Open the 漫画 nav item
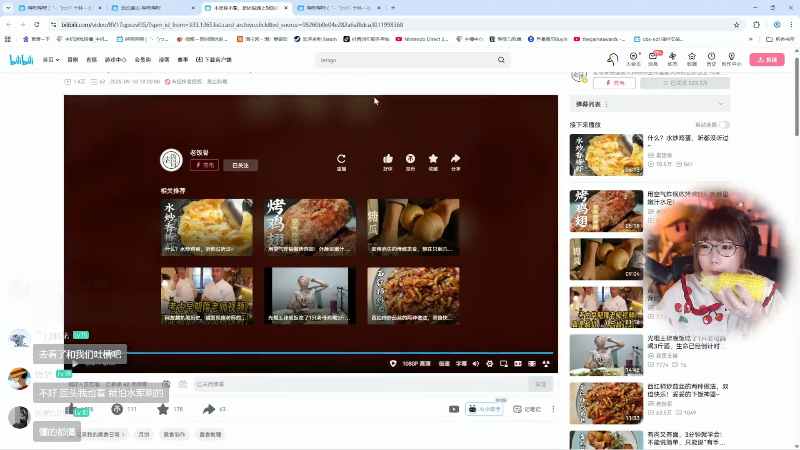800x450 pixels. (x=164, y=60)
